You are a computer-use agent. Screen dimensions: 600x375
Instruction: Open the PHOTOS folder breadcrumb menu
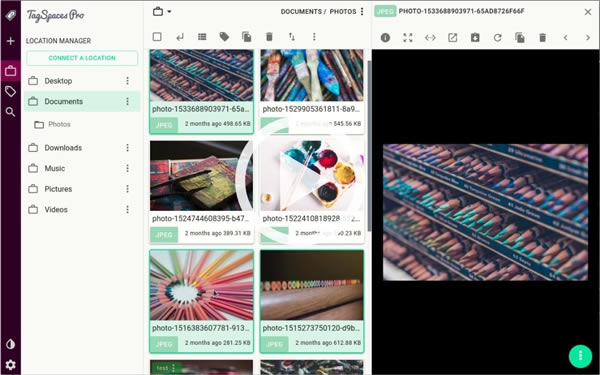pos(362,11)
